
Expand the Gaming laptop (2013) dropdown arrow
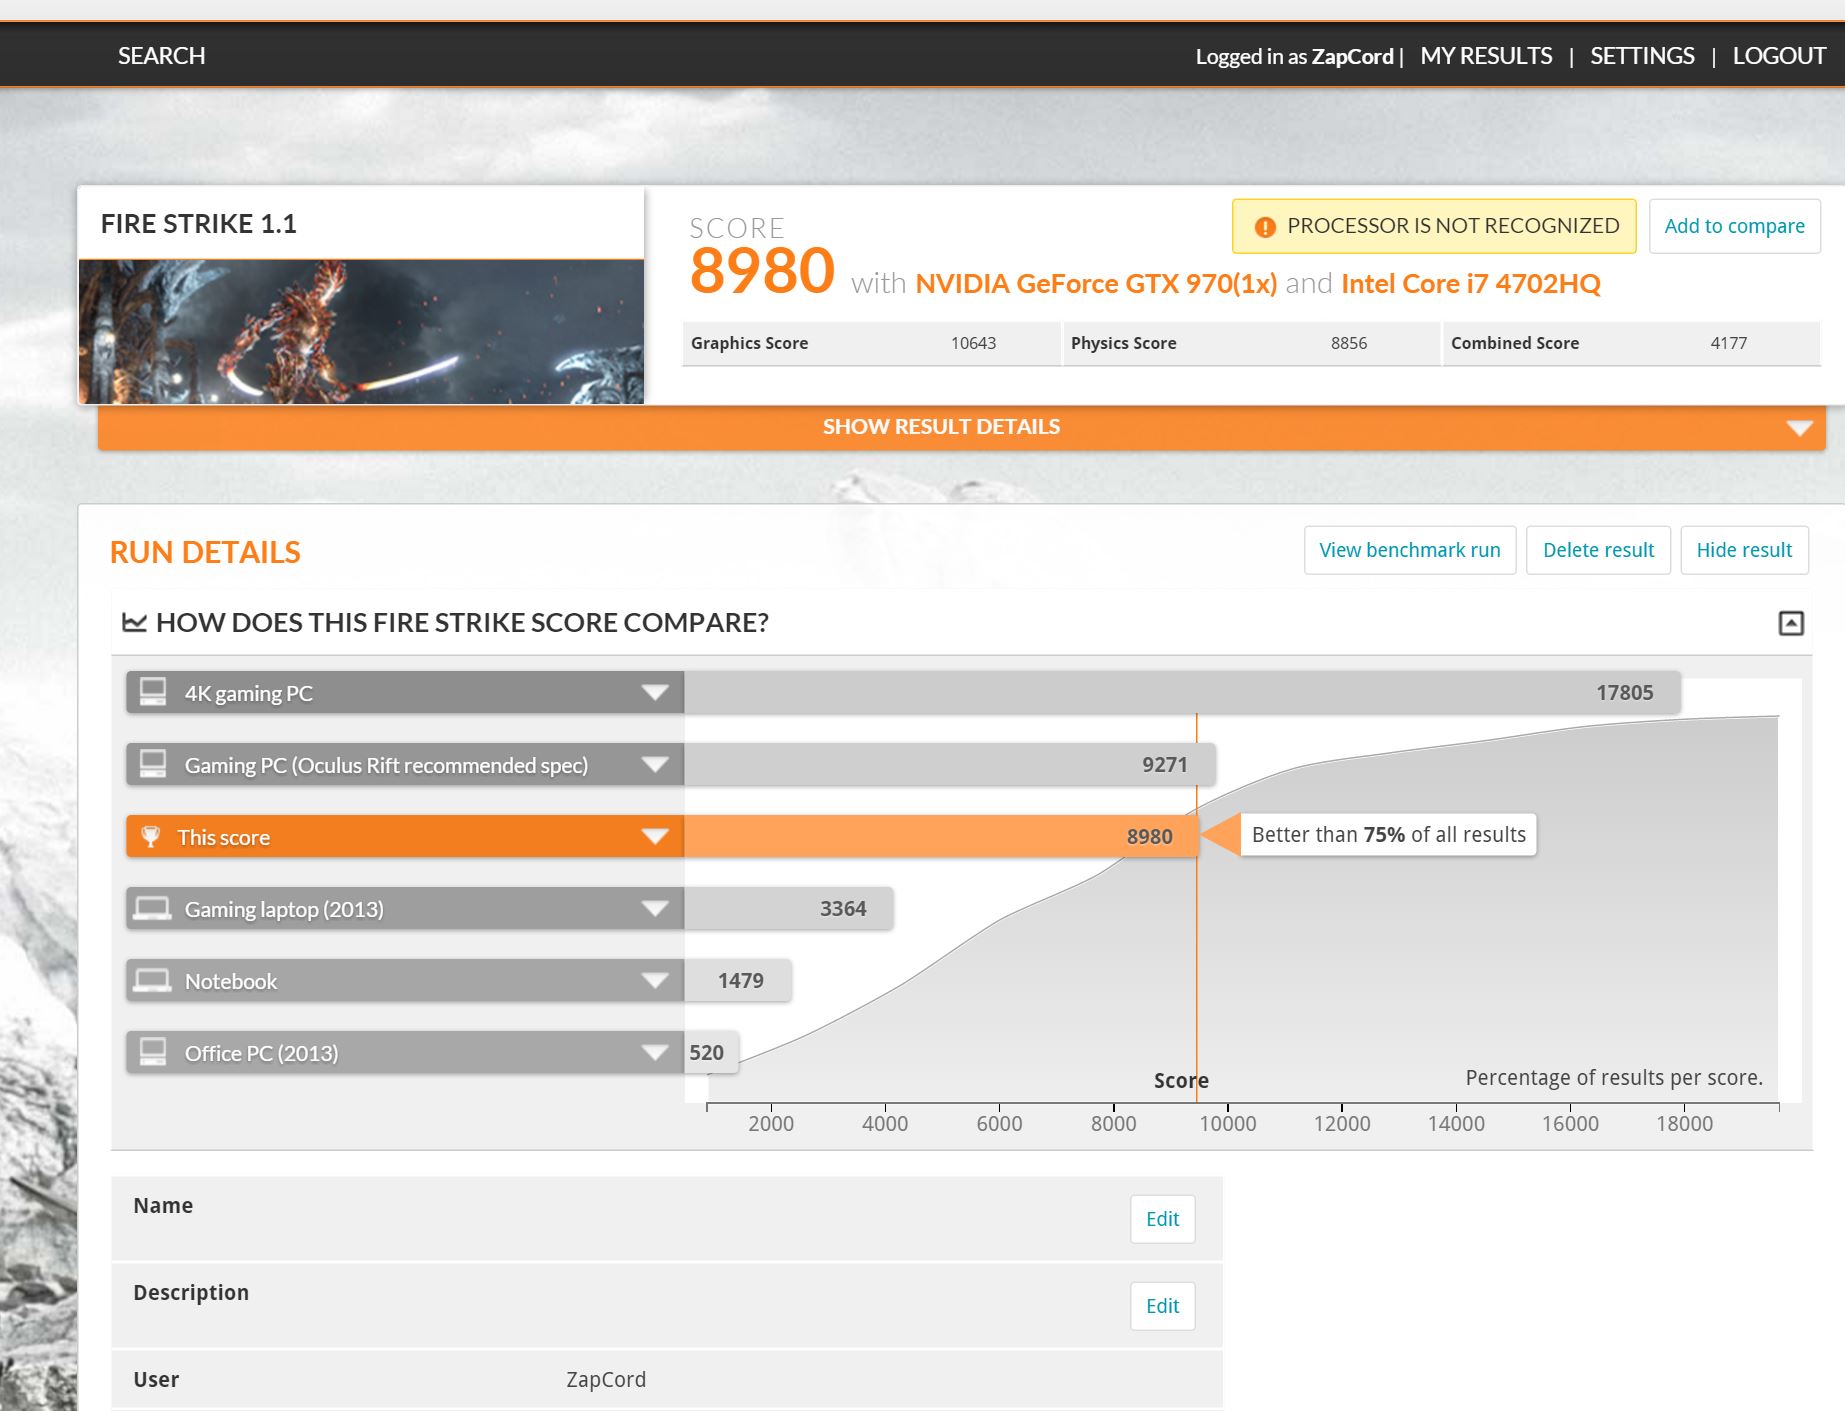(655, 908)
